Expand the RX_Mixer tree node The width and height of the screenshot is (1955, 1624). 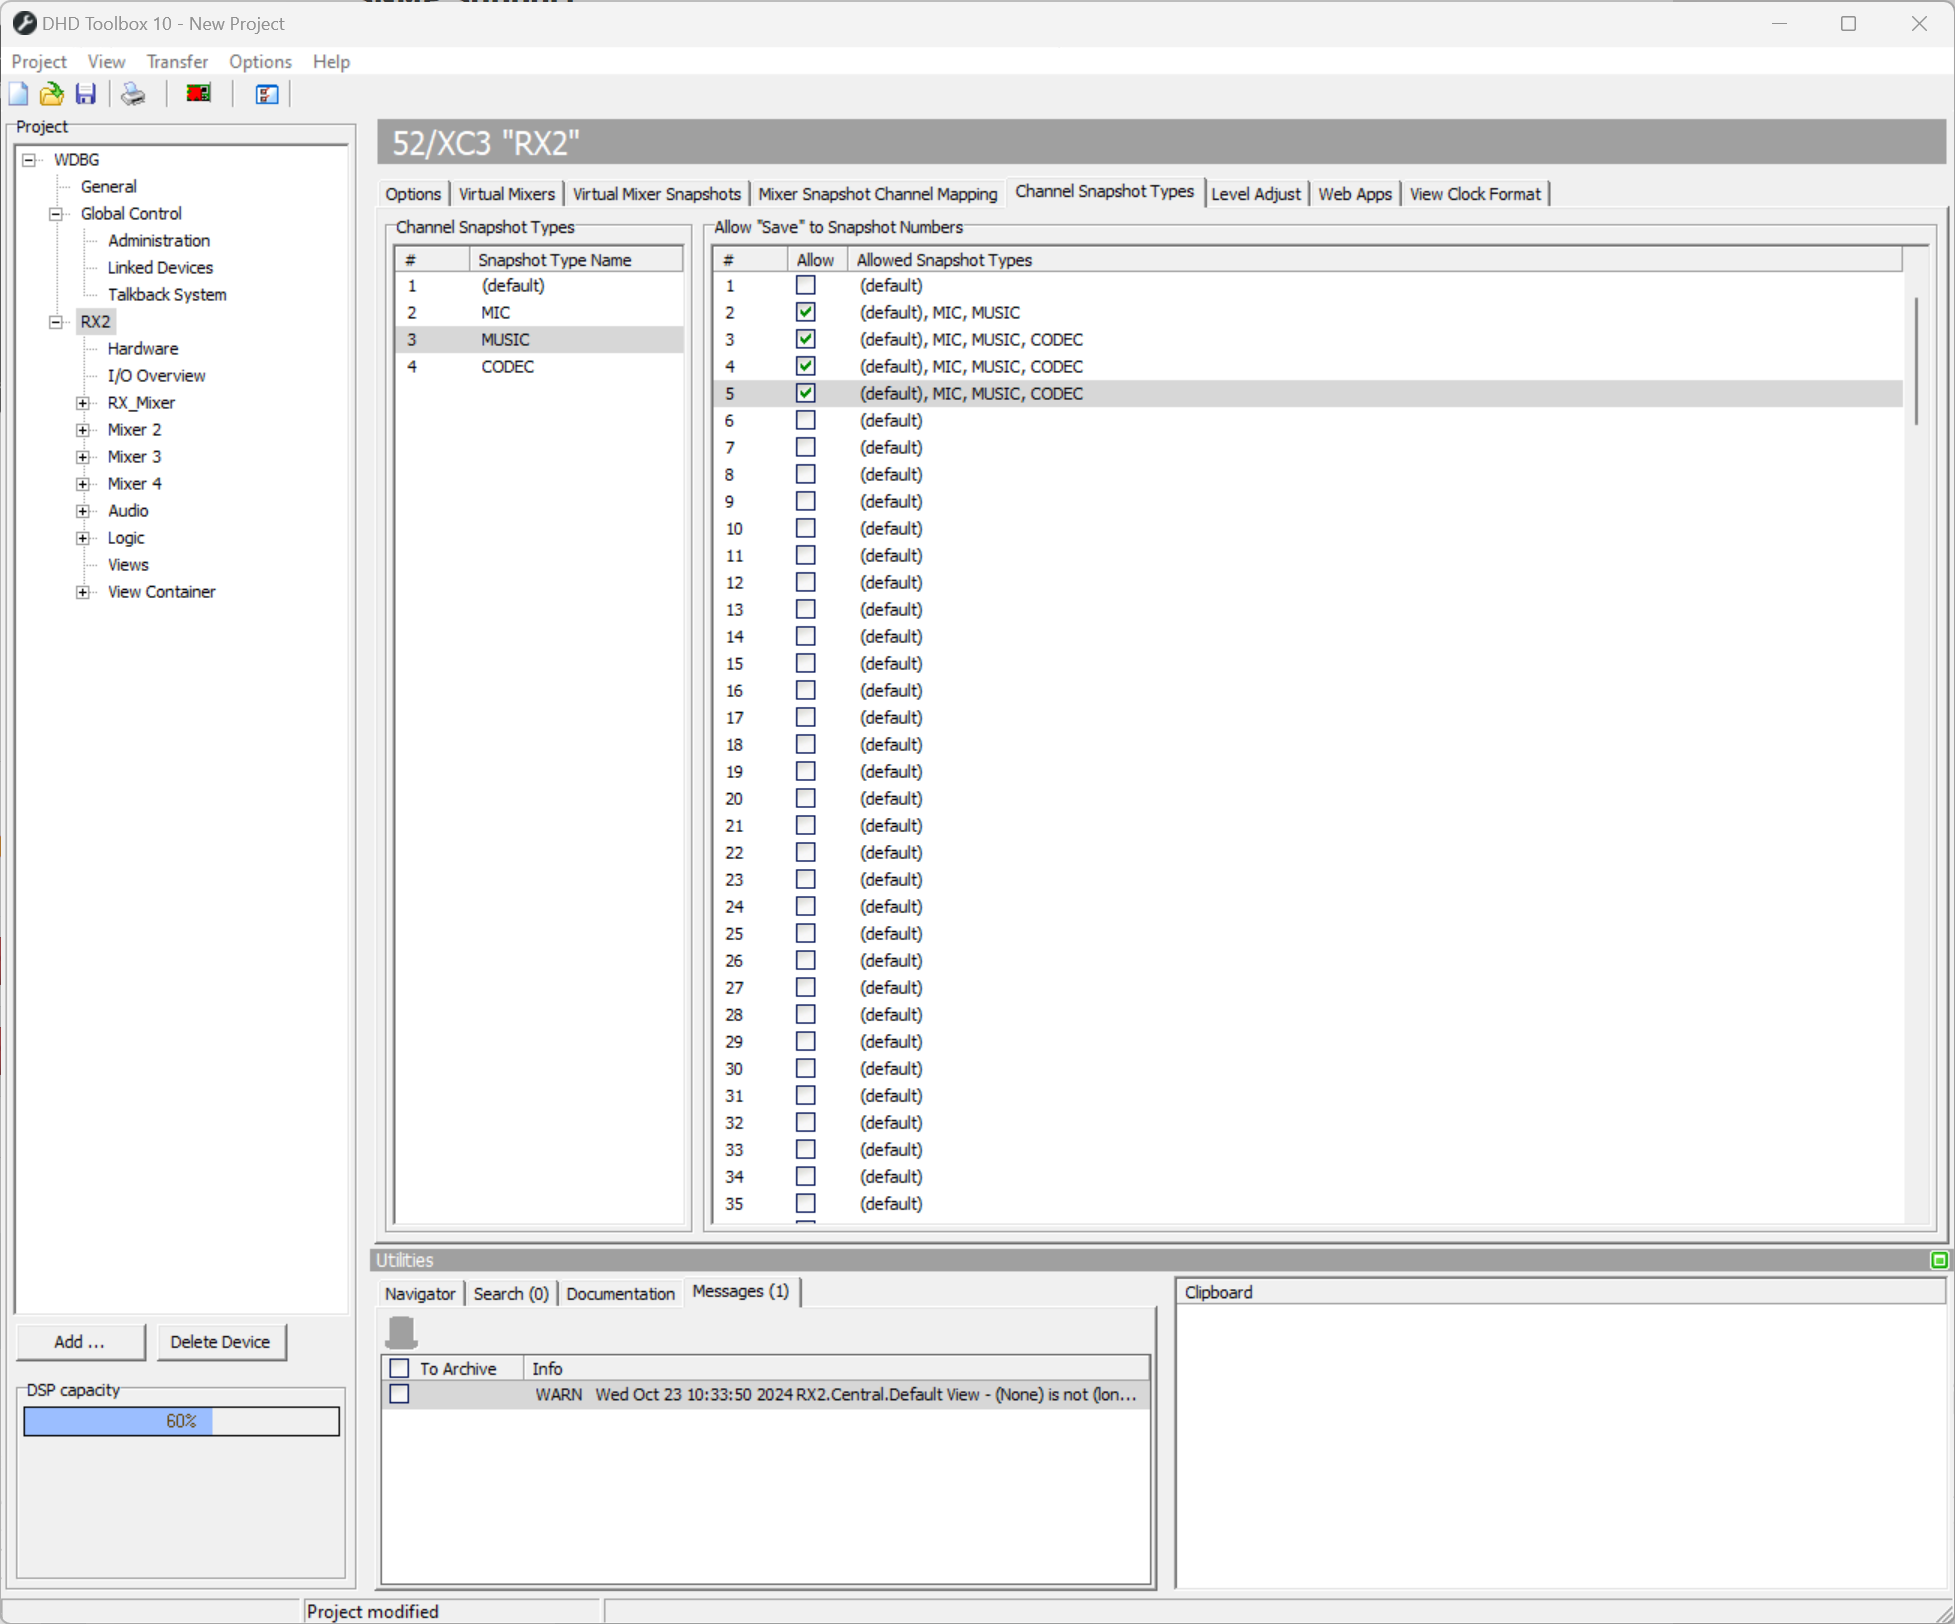83,402
